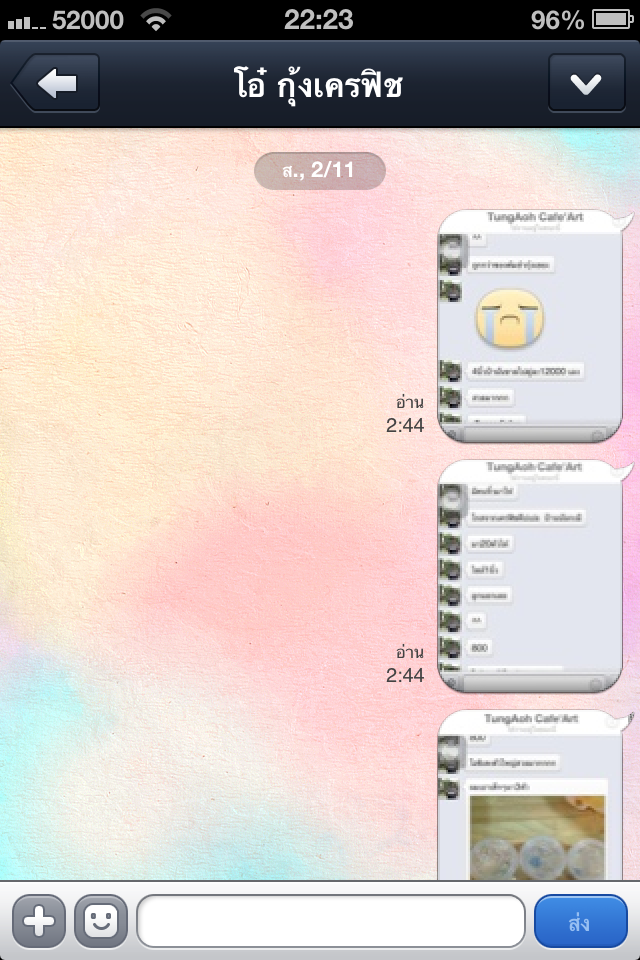The image size is (640, 960).
Task: Expand the chat options chevron menu
Action: click(586, 83)
